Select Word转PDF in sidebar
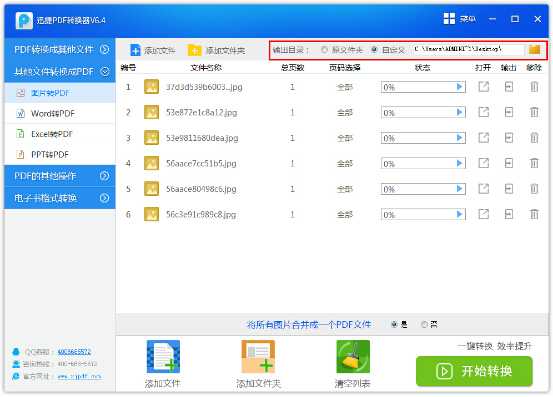 pos(60,114)
